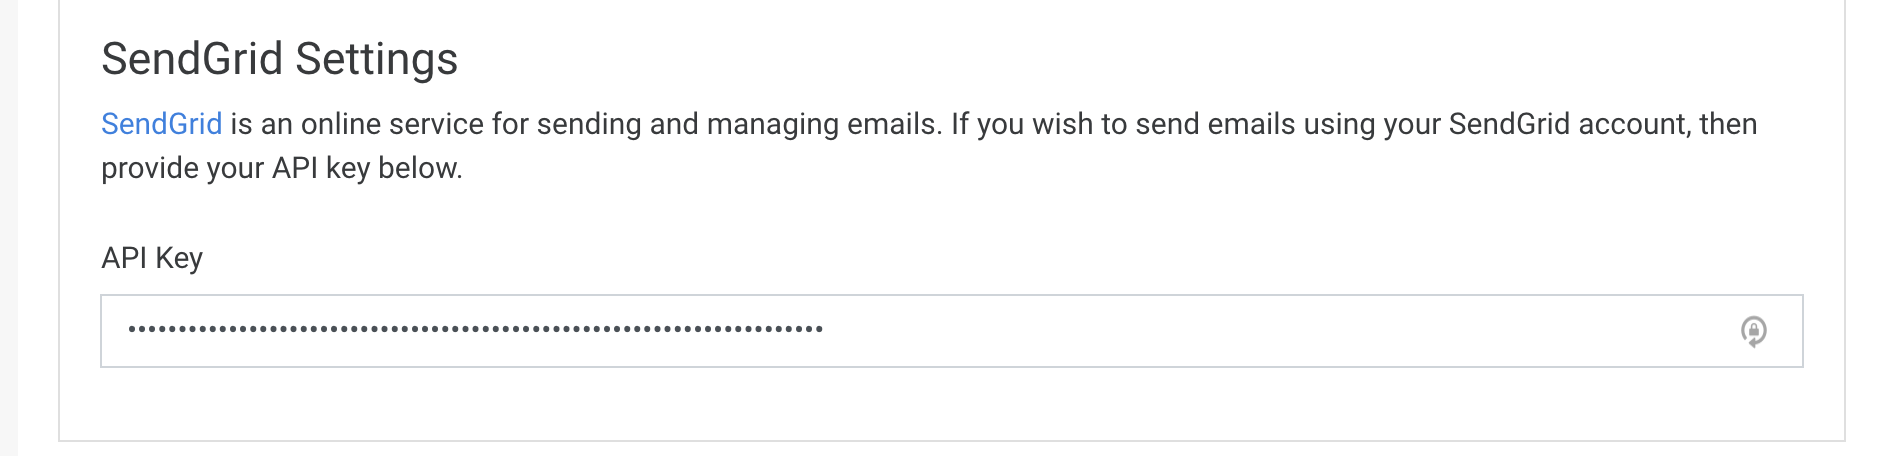1882x456 pixels.
Task: Click the "SendGrid account" text in description
Action: coord(1568,124)
